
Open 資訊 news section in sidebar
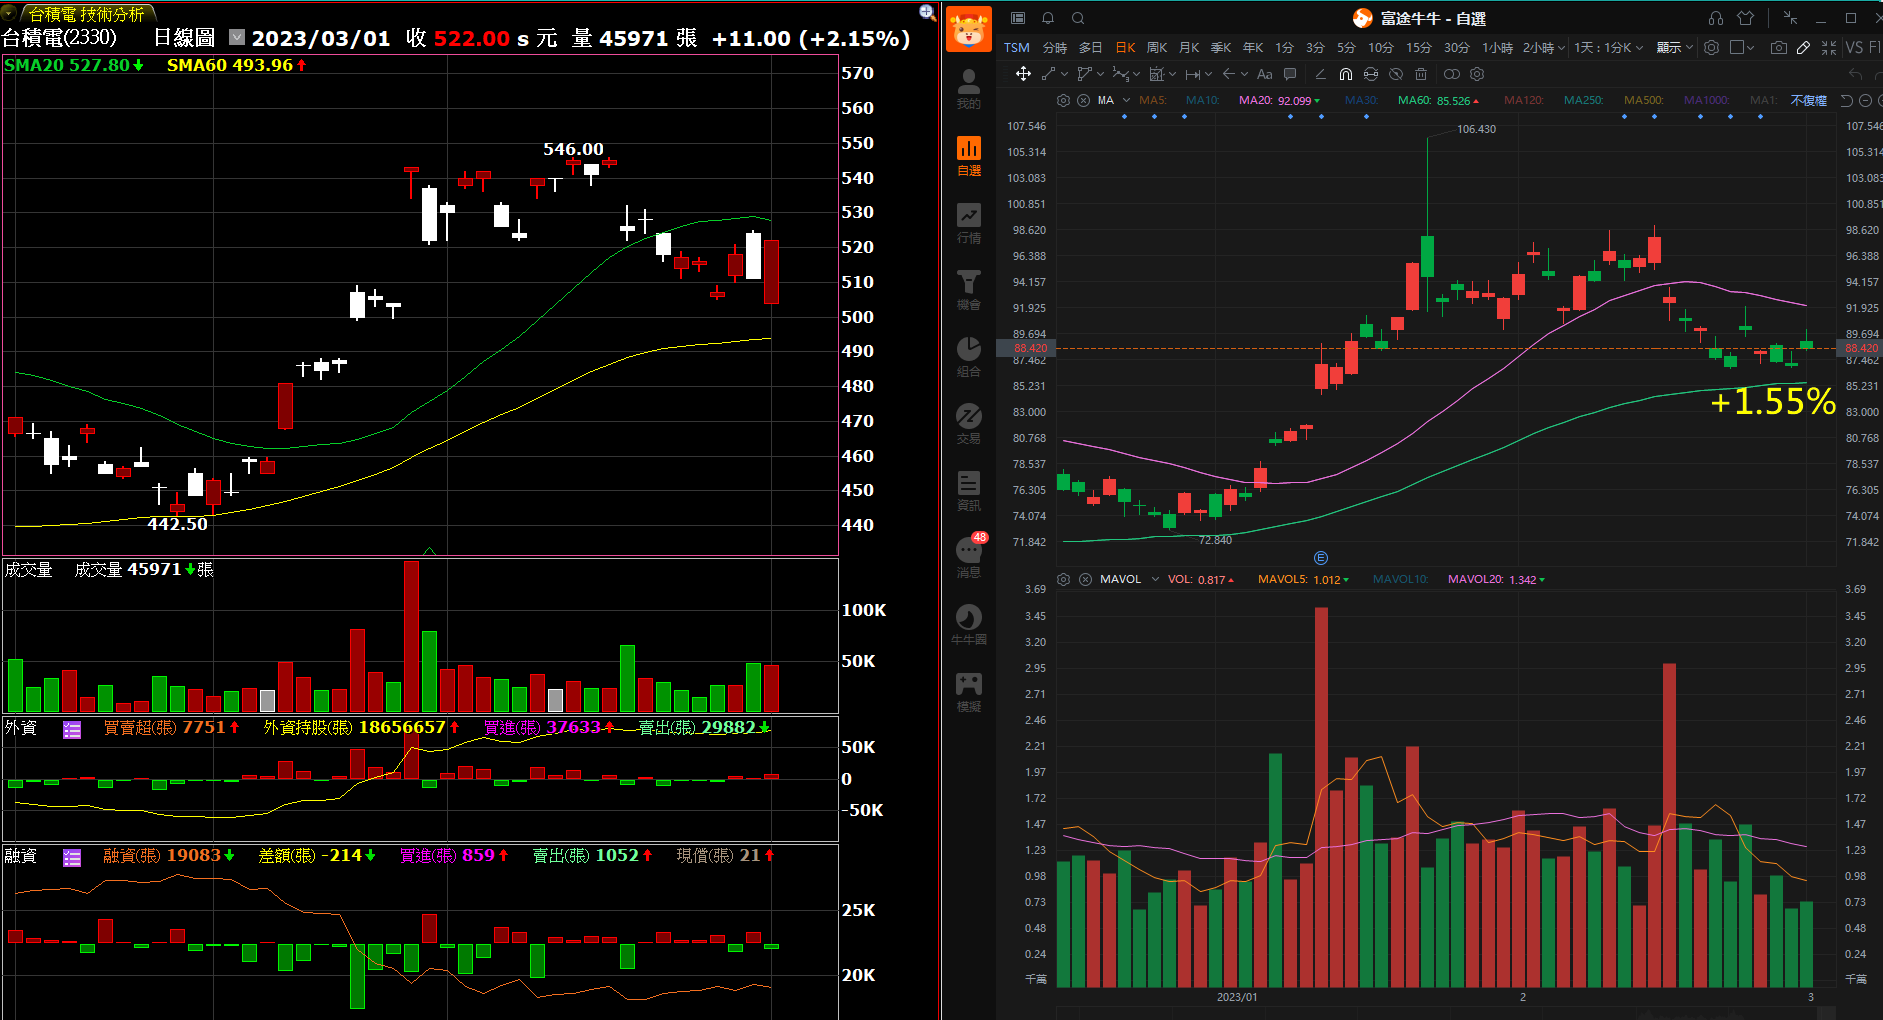968,490
